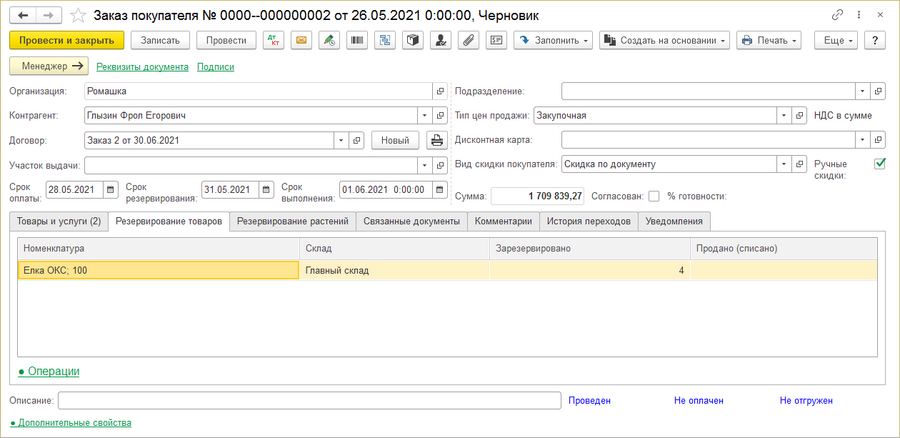The image size is (900, 438).
Task: Click the Новый contract button
Action: (x=395, y=140)
